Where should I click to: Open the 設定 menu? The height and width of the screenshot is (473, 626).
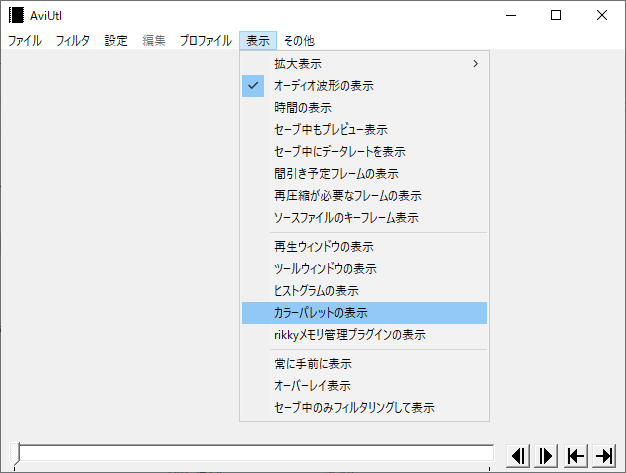point(116,41)
